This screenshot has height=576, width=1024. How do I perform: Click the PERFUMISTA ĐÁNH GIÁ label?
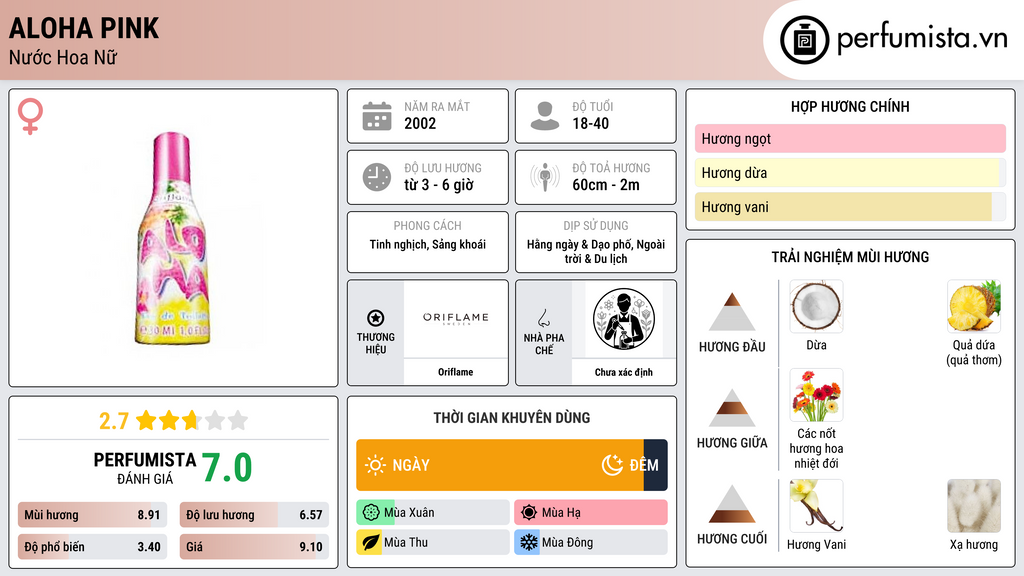point(145,468)
